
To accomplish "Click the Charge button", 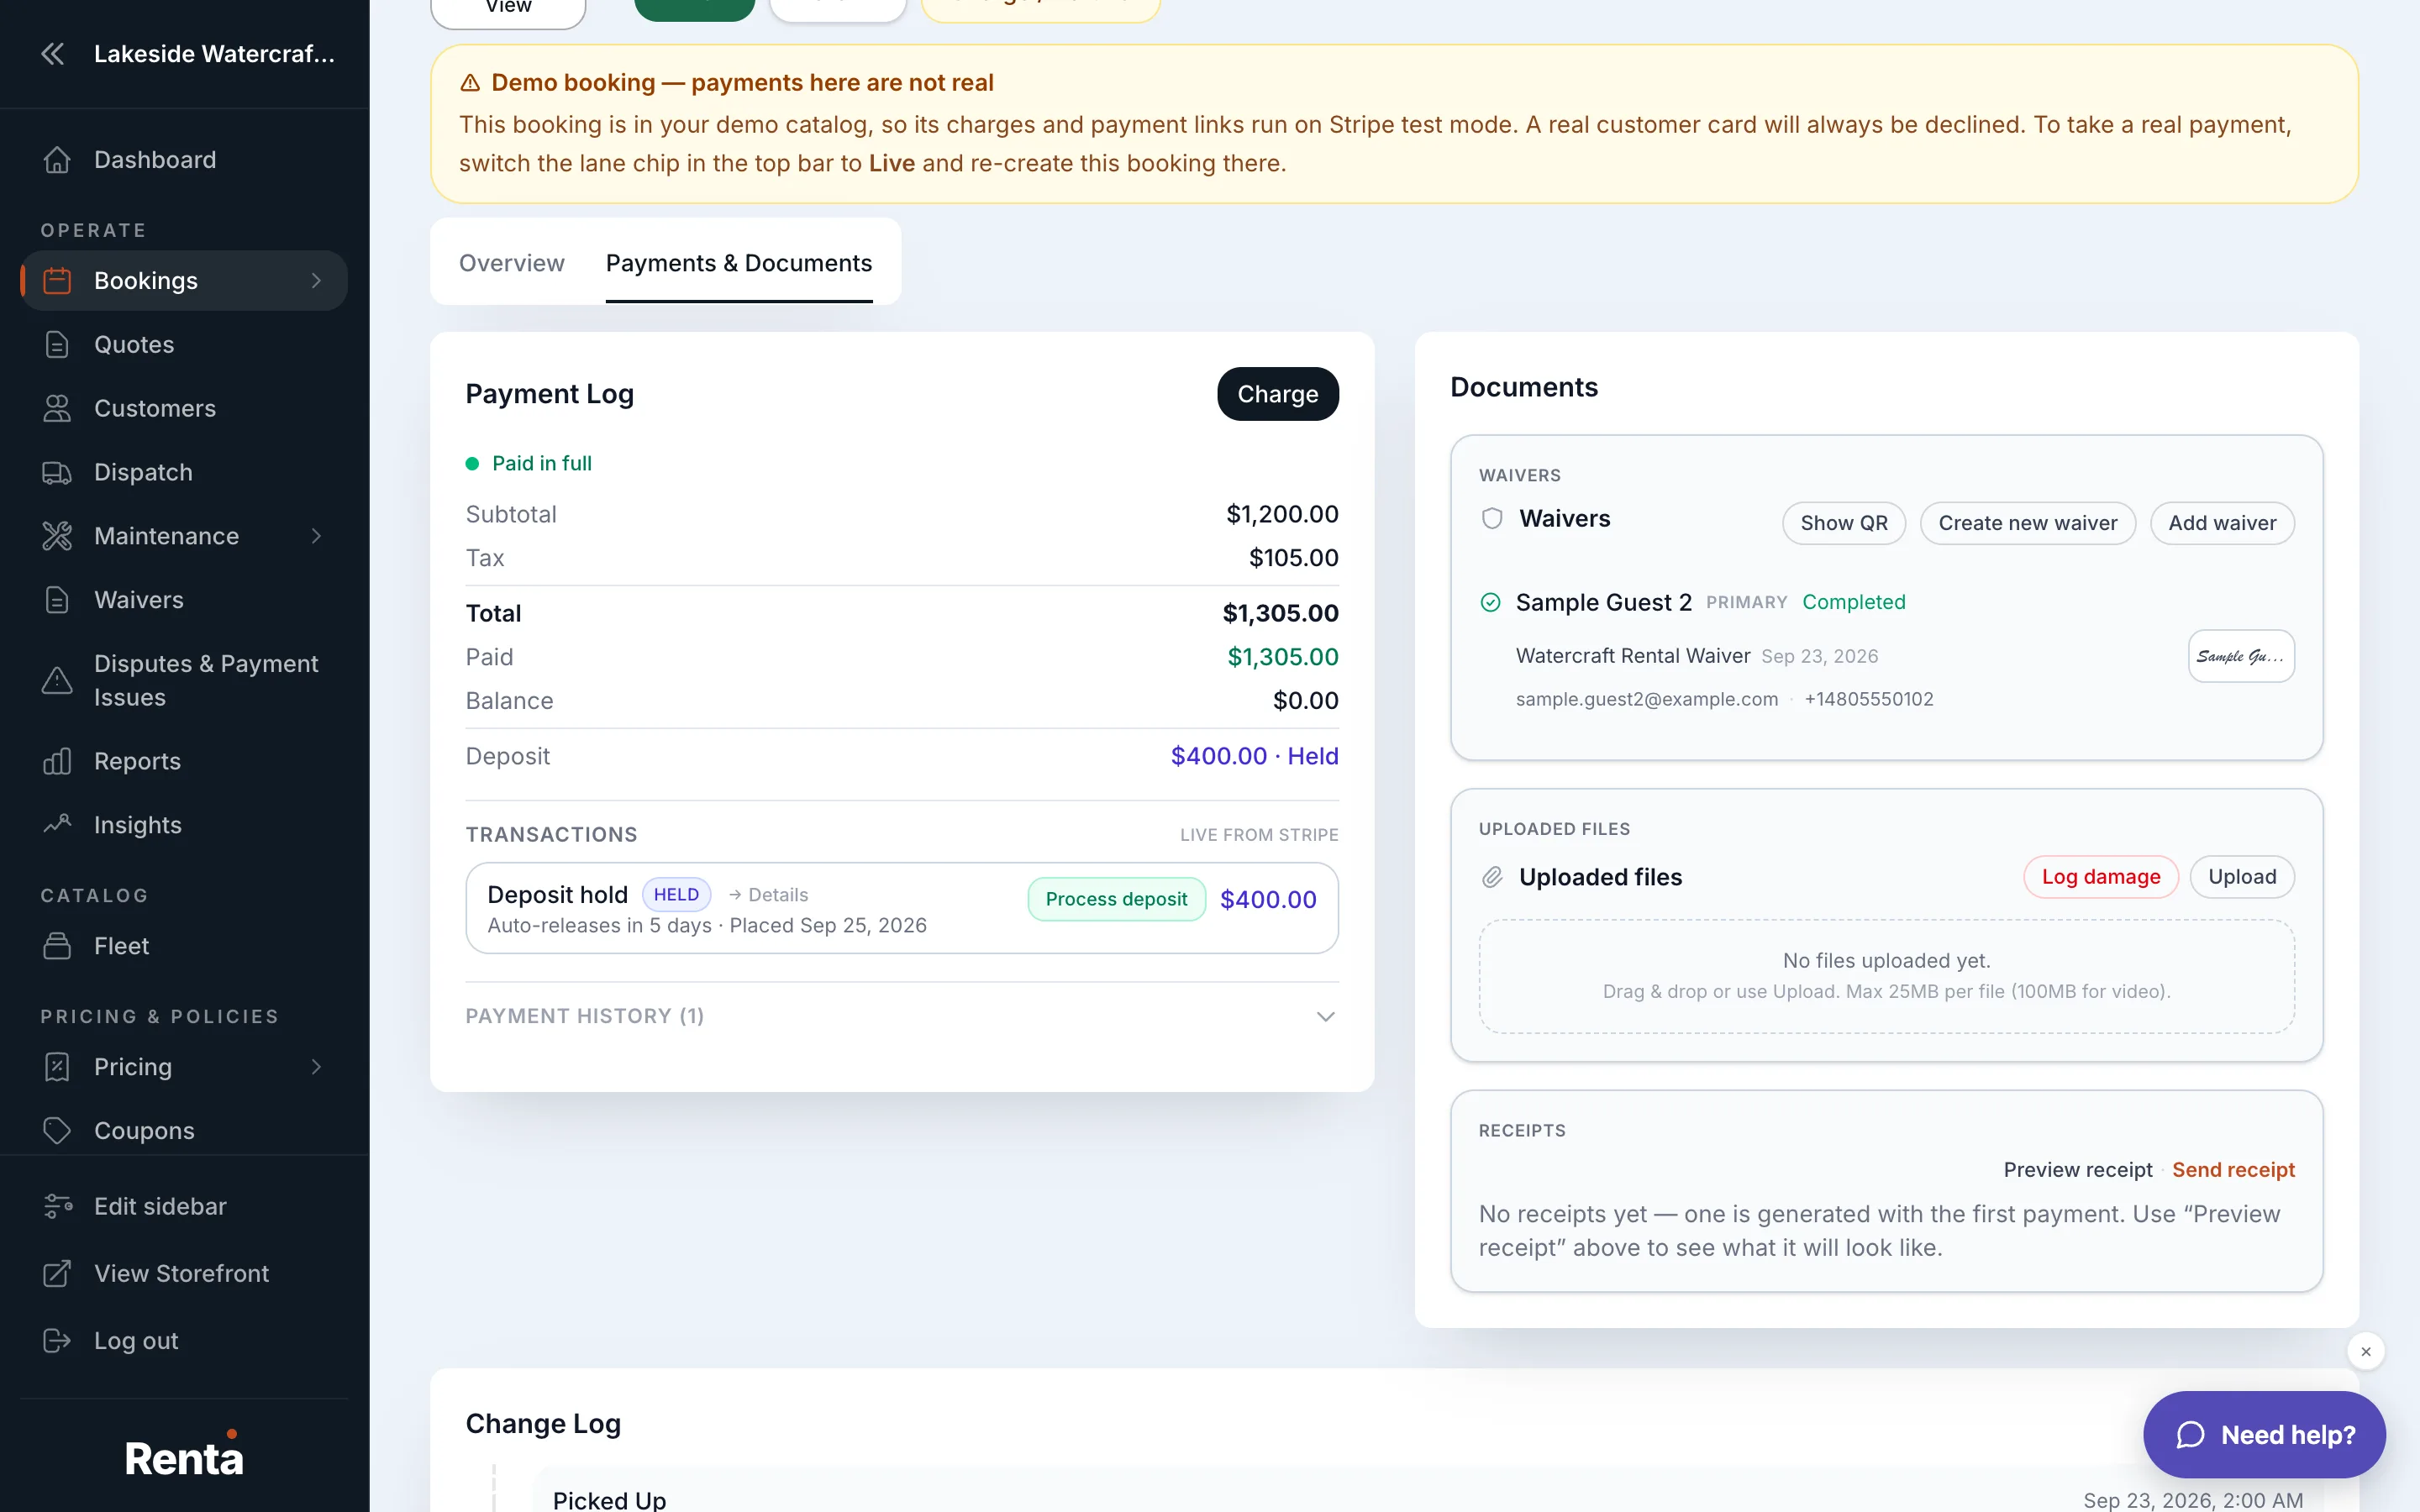I will click(x=1277, y=394).
